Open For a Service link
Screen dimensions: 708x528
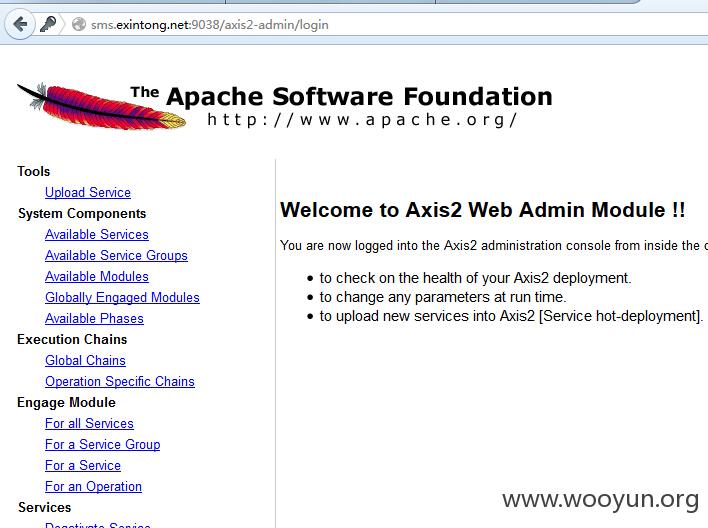pyautogui.click(x=83, y=466)
